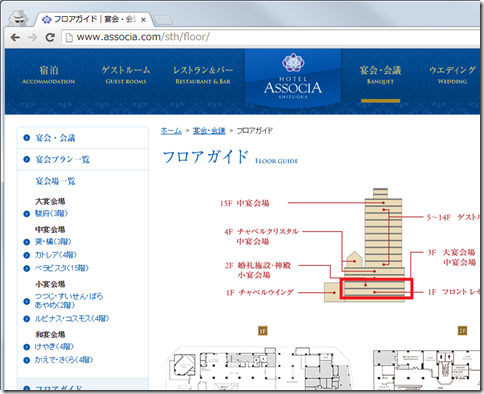Click the page icon in the address bar
Viewport: 484px width, 394px height.
(x=69, y=37)
